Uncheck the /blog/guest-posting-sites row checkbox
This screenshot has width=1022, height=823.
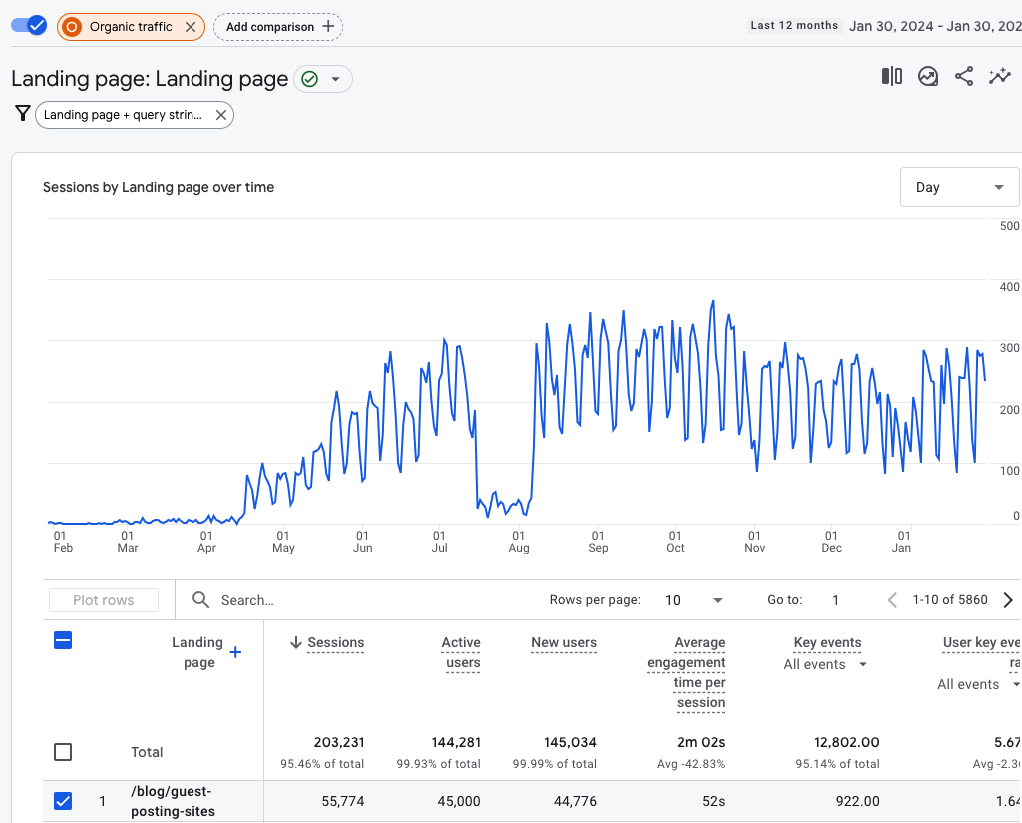63,801
